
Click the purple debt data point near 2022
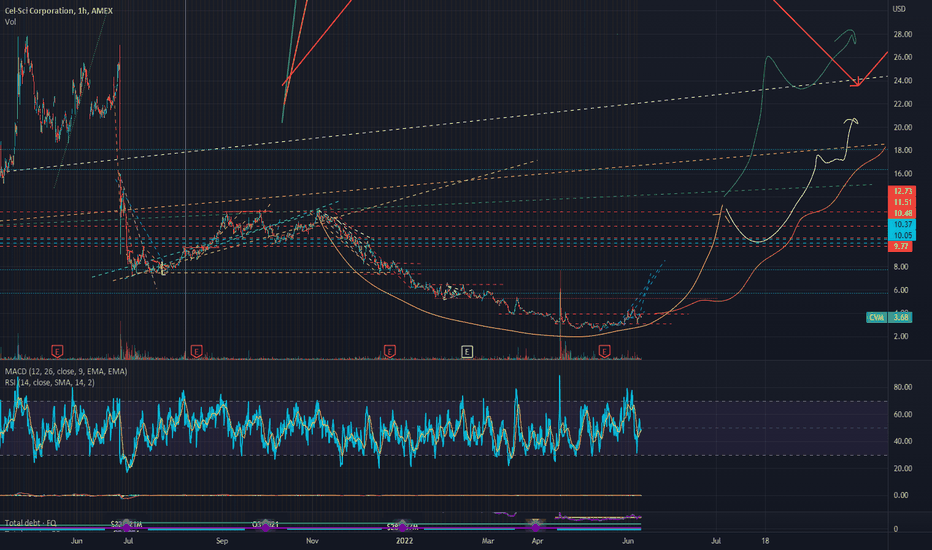[x=402, y=527]
